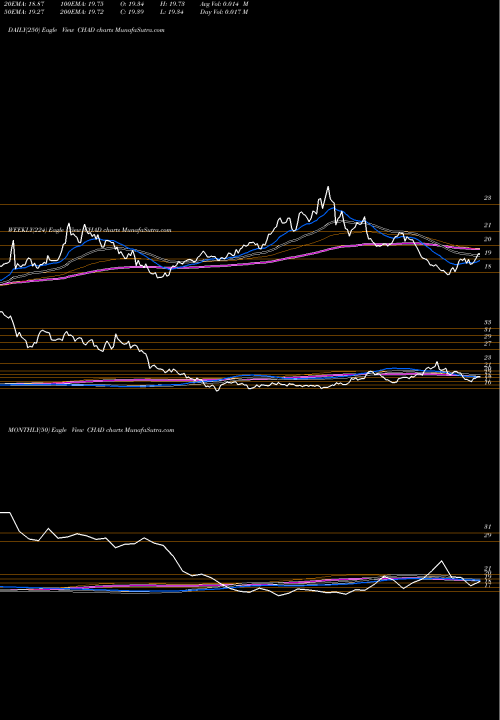Click the daily chart's highest price peak

click(x=328, y=187)
